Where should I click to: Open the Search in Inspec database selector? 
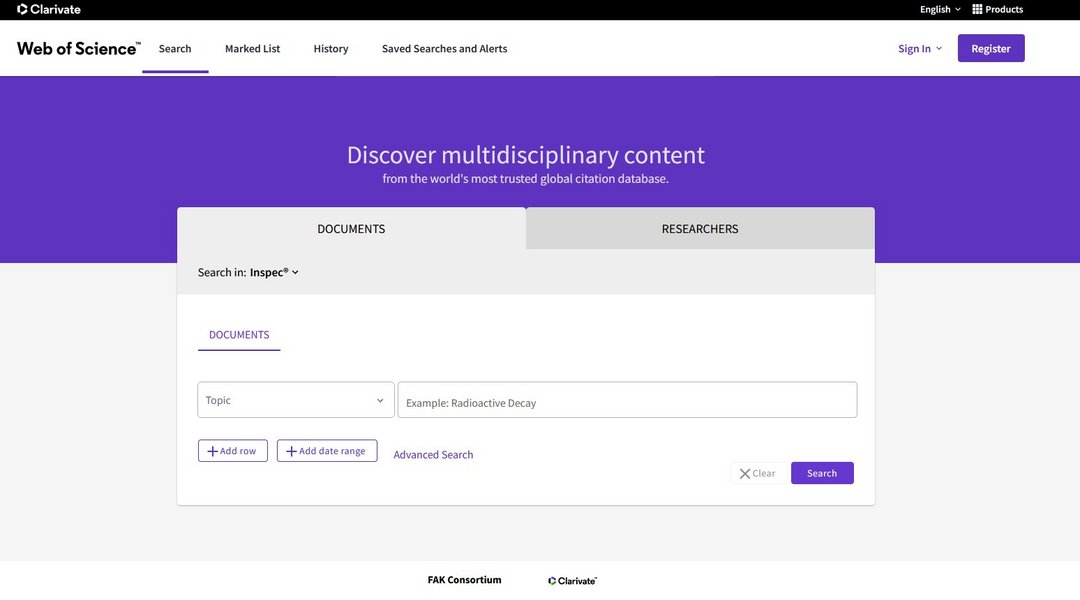click(x=274, y=272)
